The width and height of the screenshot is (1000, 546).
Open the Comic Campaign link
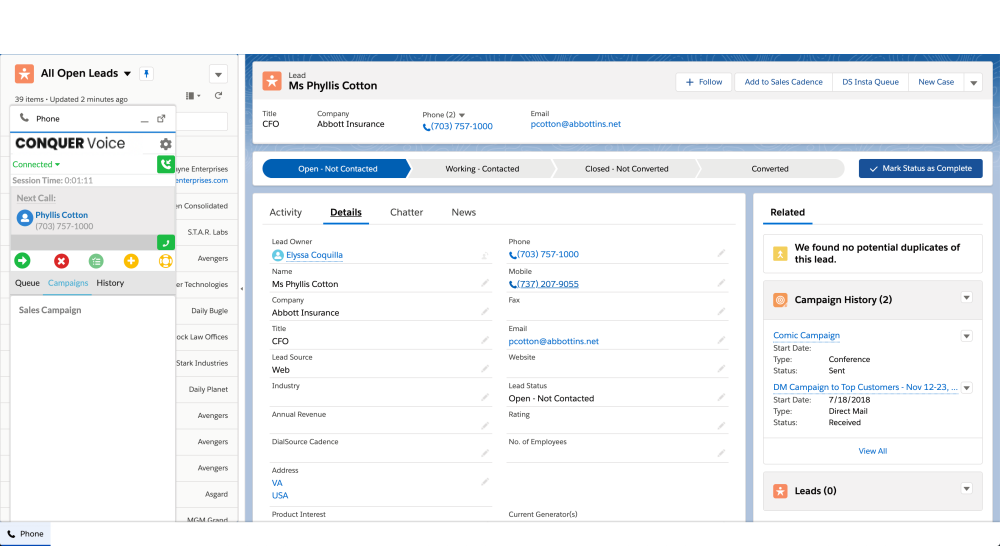806,335
